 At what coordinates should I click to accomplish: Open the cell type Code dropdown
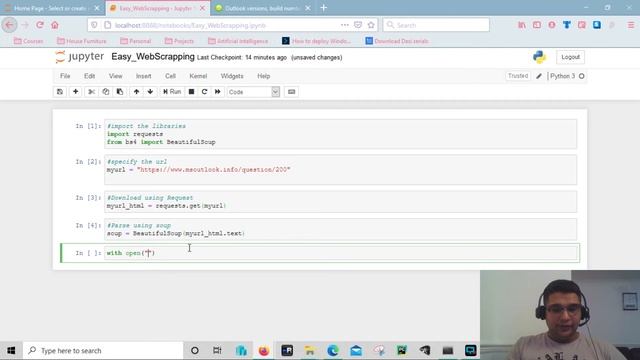click(x=253, y=92)
